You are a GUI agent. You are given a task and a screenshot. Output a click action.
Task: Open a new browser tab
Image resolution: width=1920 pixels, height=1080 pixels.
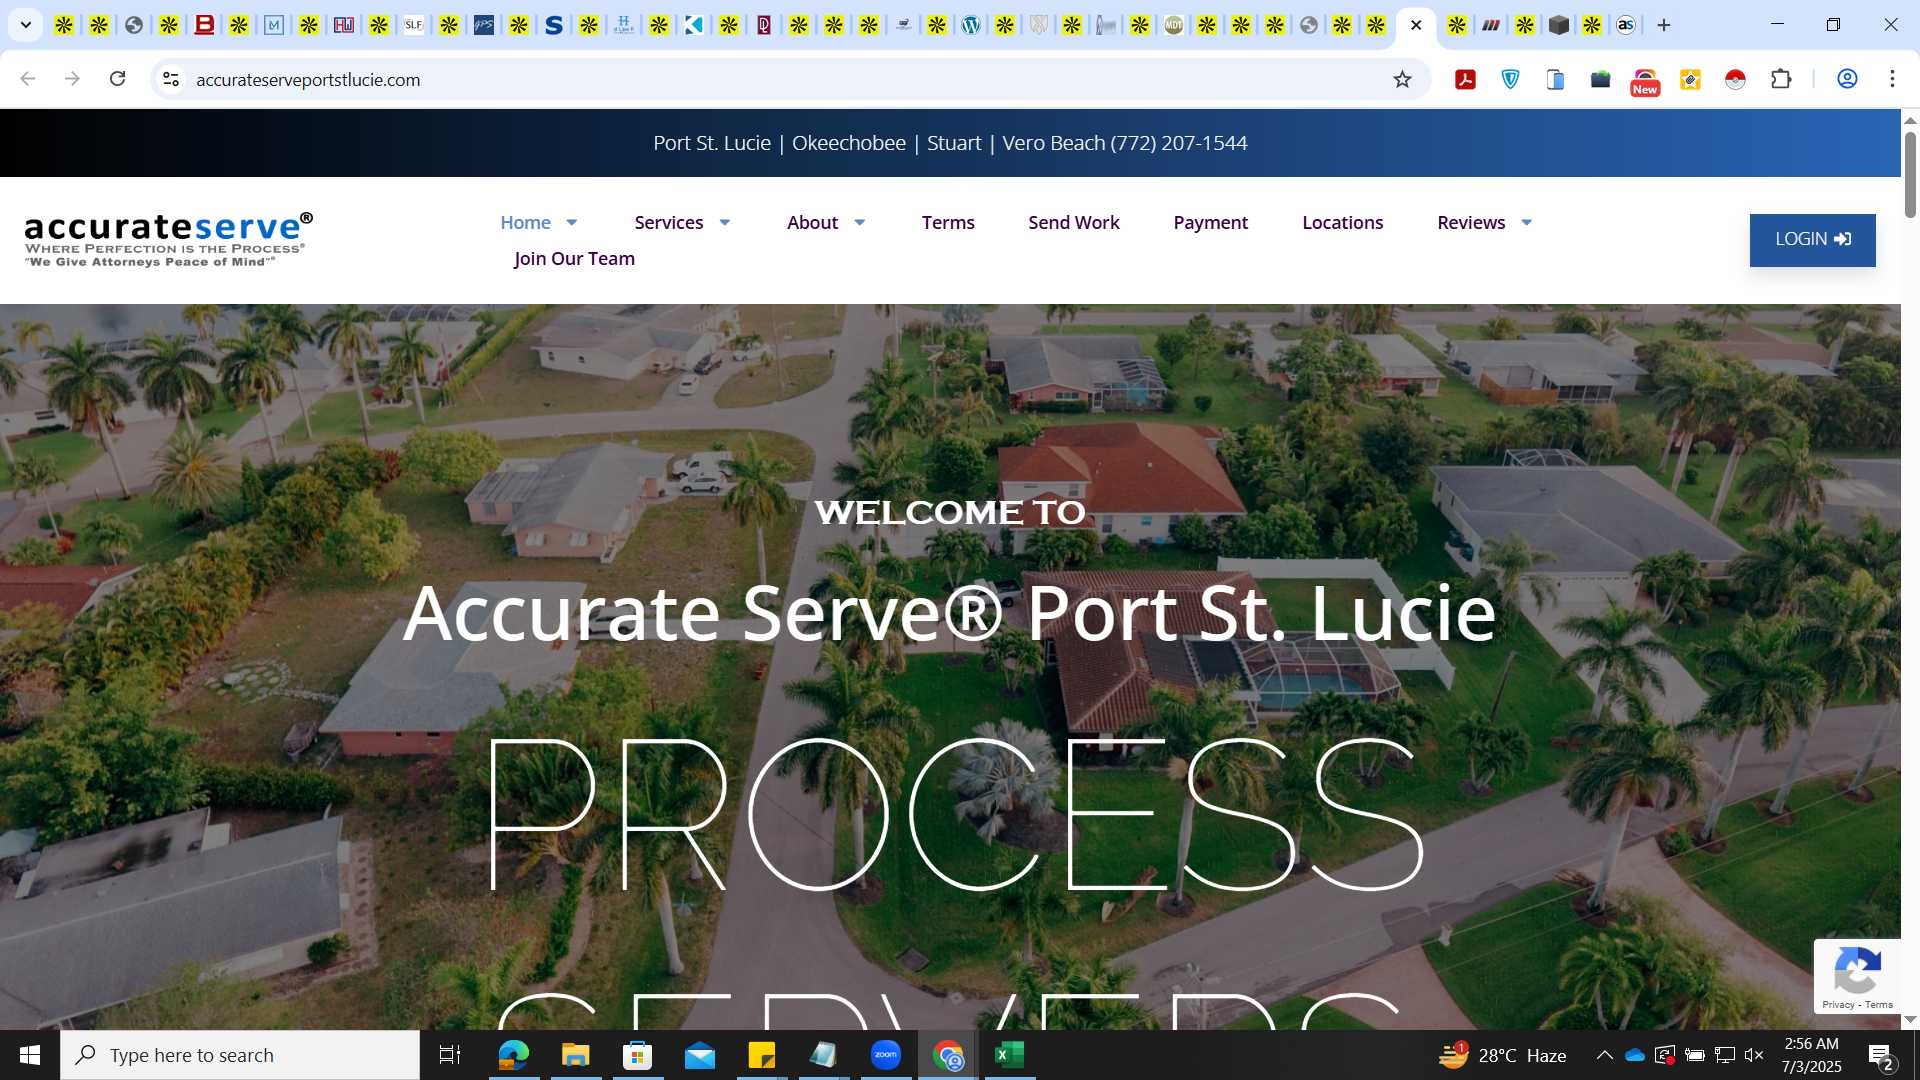coord(1664,25)
